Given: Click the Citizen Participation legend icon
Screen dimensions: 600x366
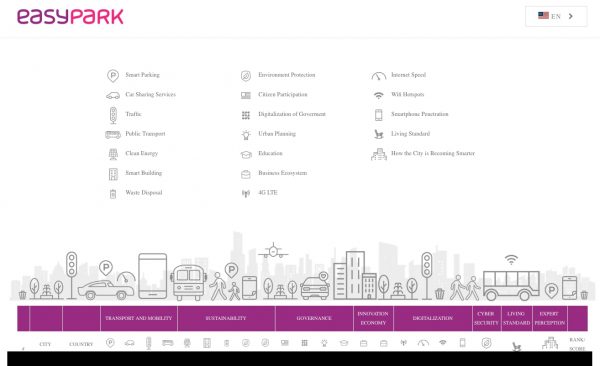Looking at the screenshot, I should [246, 95].
